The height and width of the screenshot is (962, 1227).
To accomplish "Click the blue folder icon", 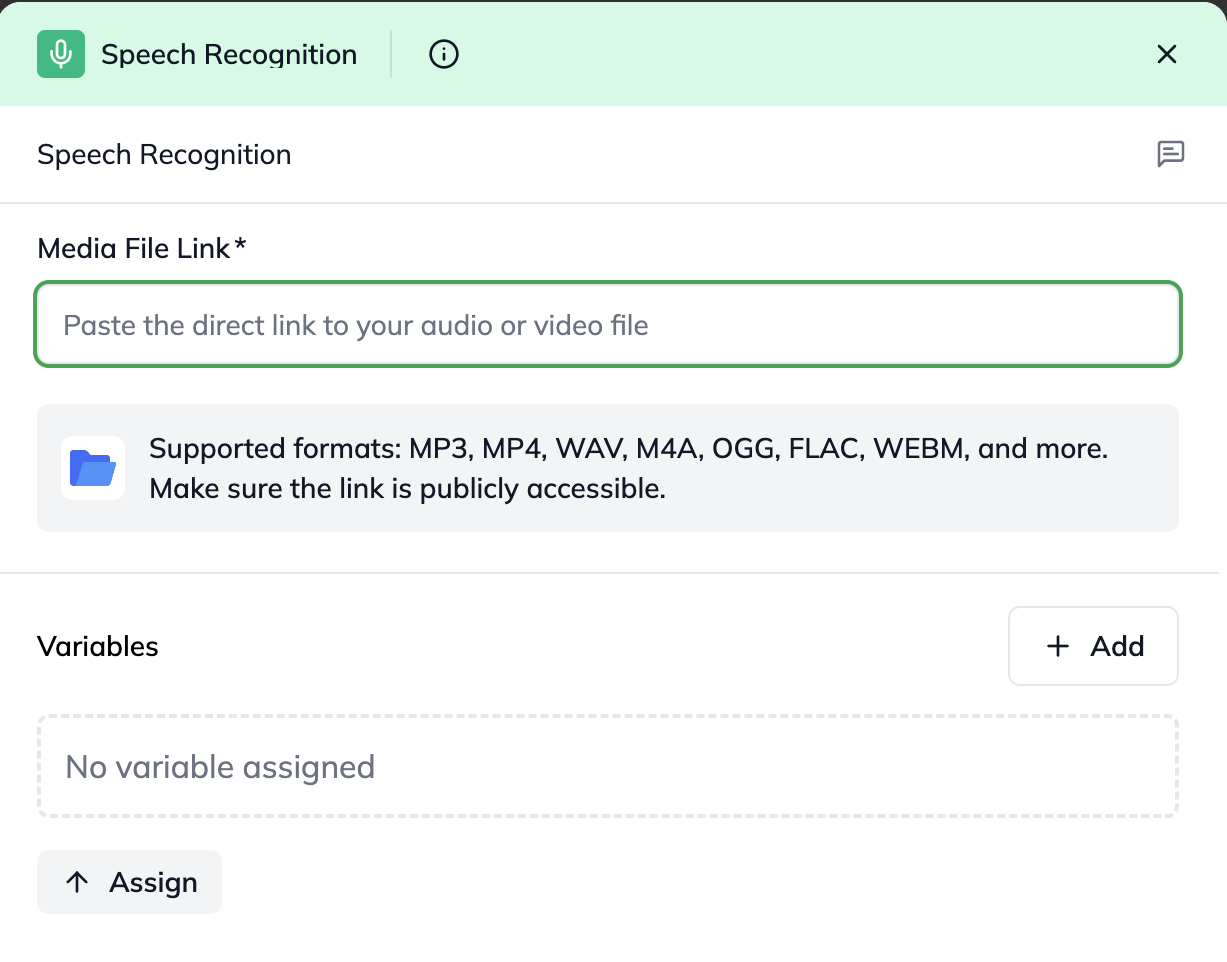I will click(93, 468).
